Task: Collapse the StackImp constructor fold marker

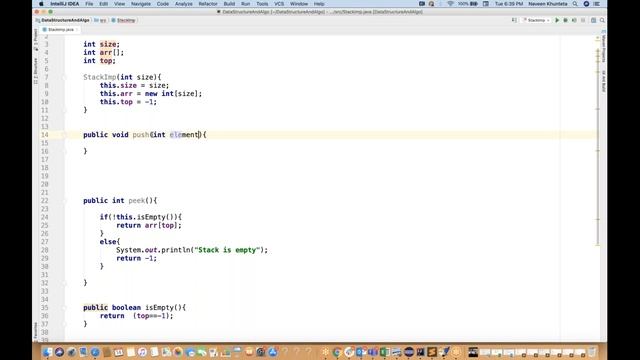Action: pos(64,77)
